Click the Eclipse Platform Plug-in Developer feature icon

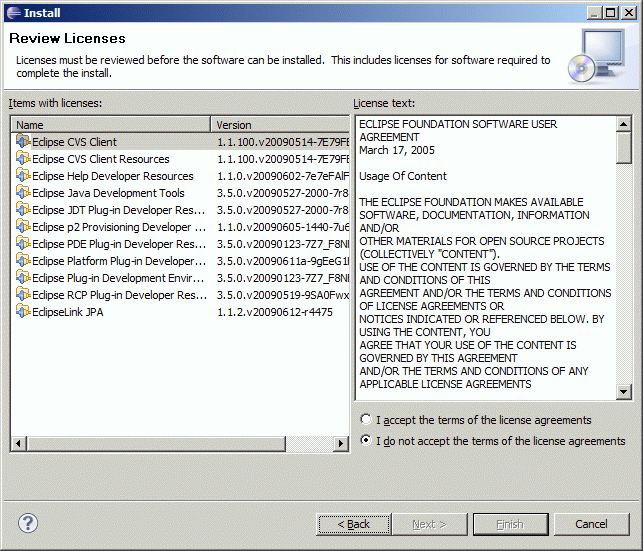pos(23,260)
